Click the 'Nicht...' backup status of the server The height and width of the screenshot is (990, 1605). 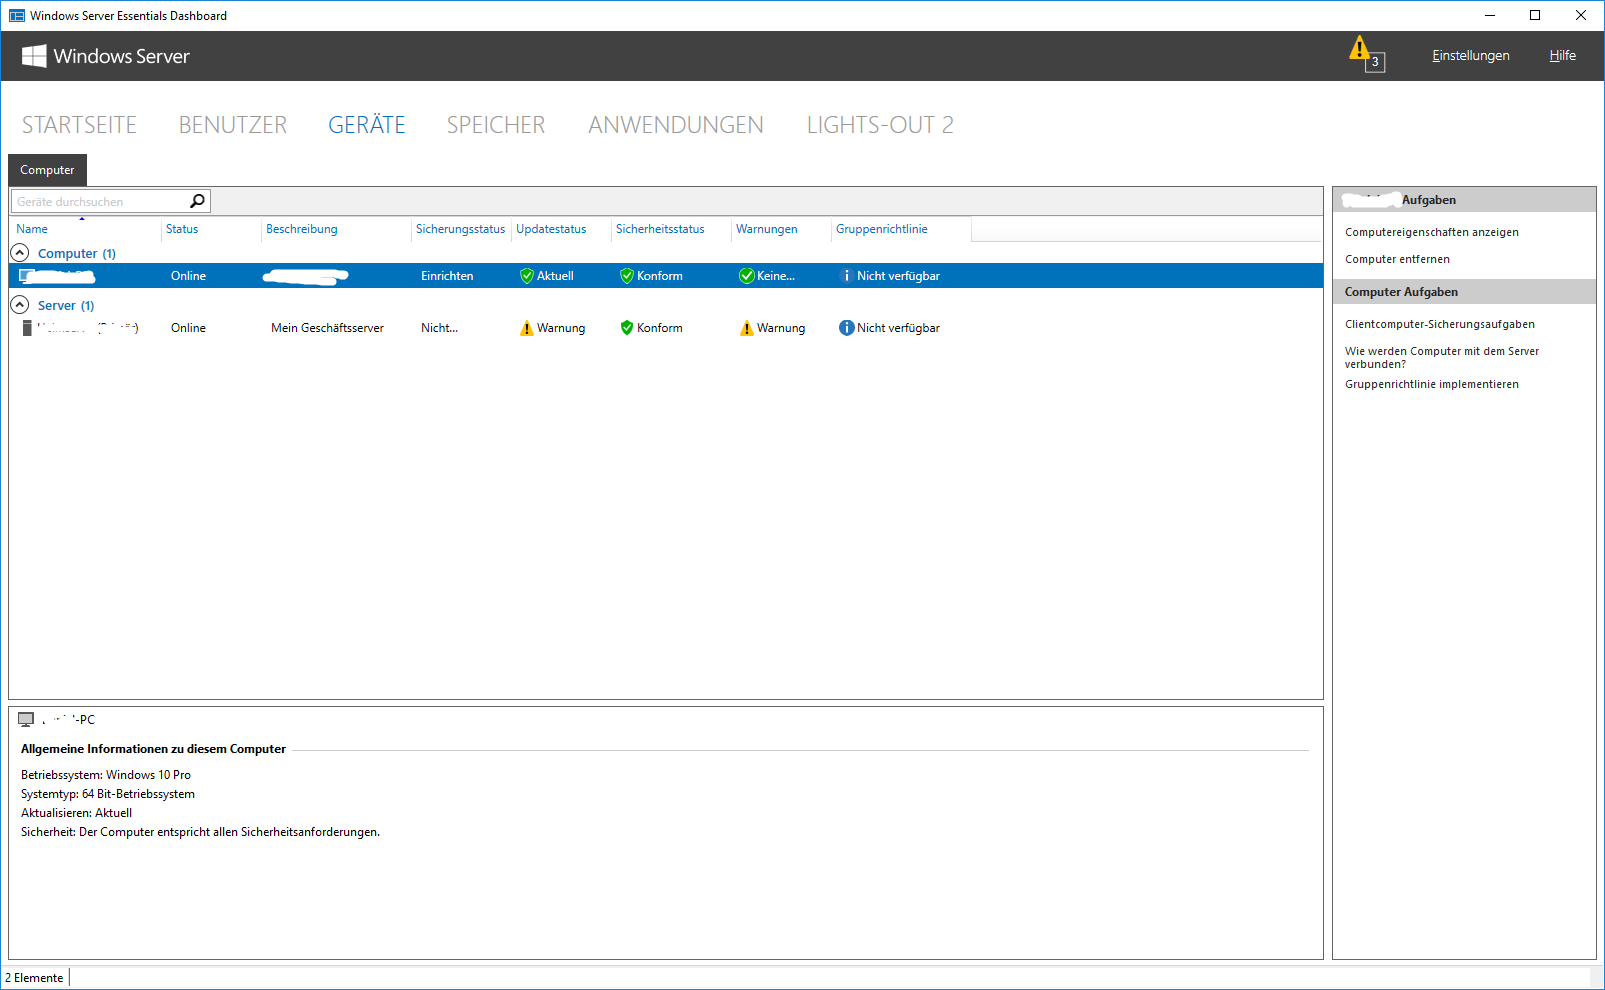[439, 328]
